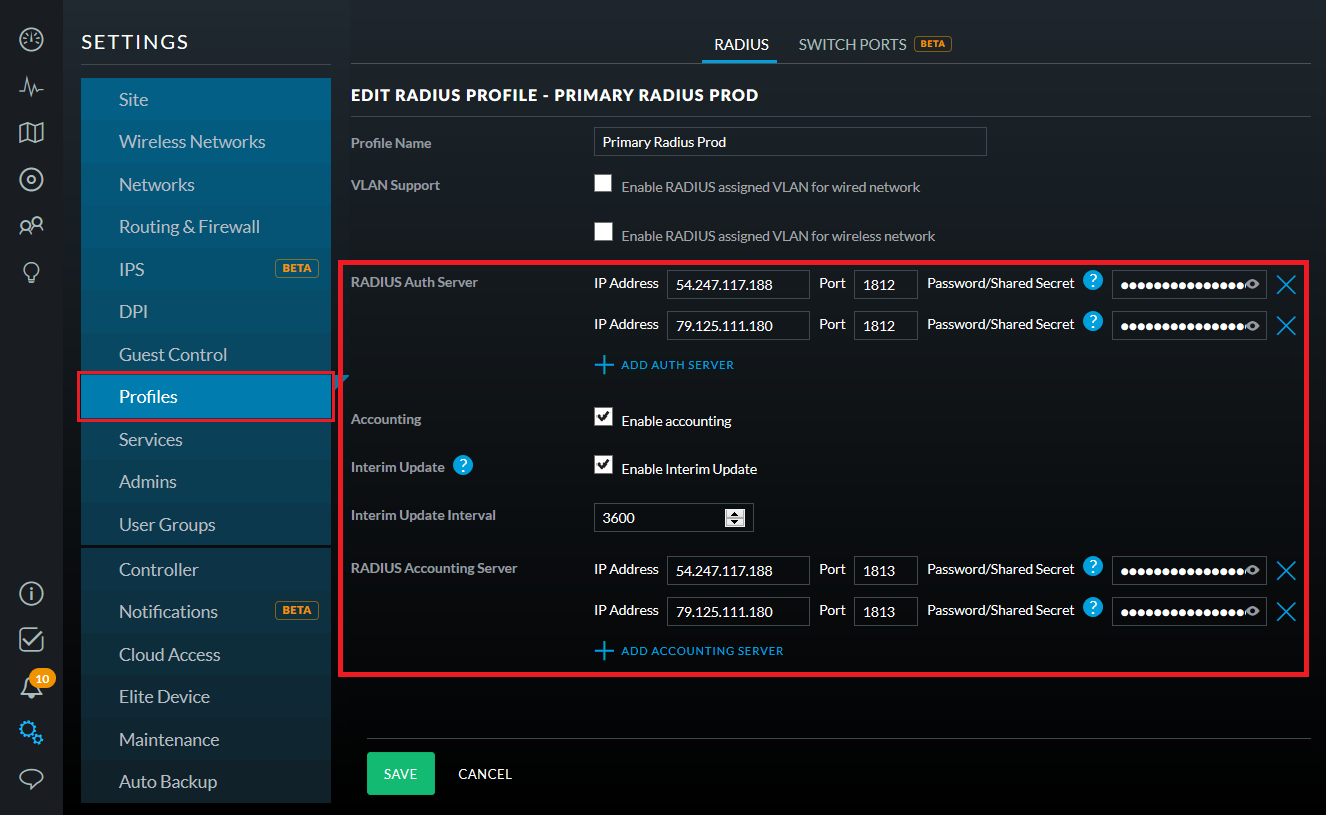Open the Live Chat bubble icon

(31, 778)
